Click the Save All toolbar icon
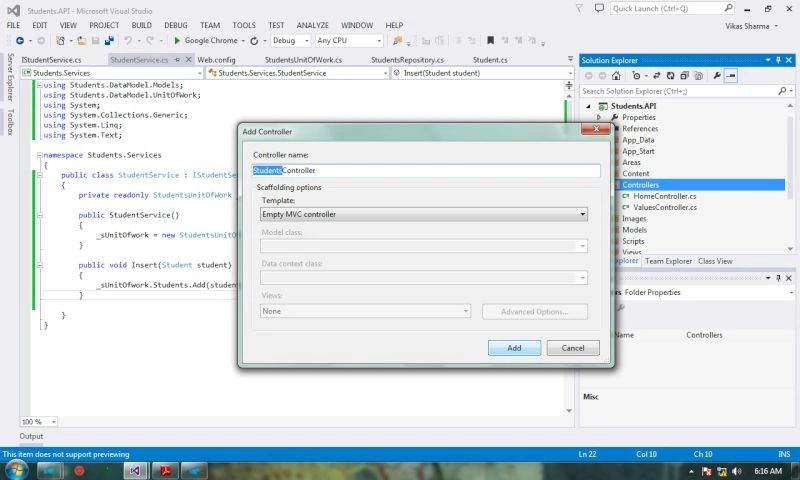 tap(109, 40)
